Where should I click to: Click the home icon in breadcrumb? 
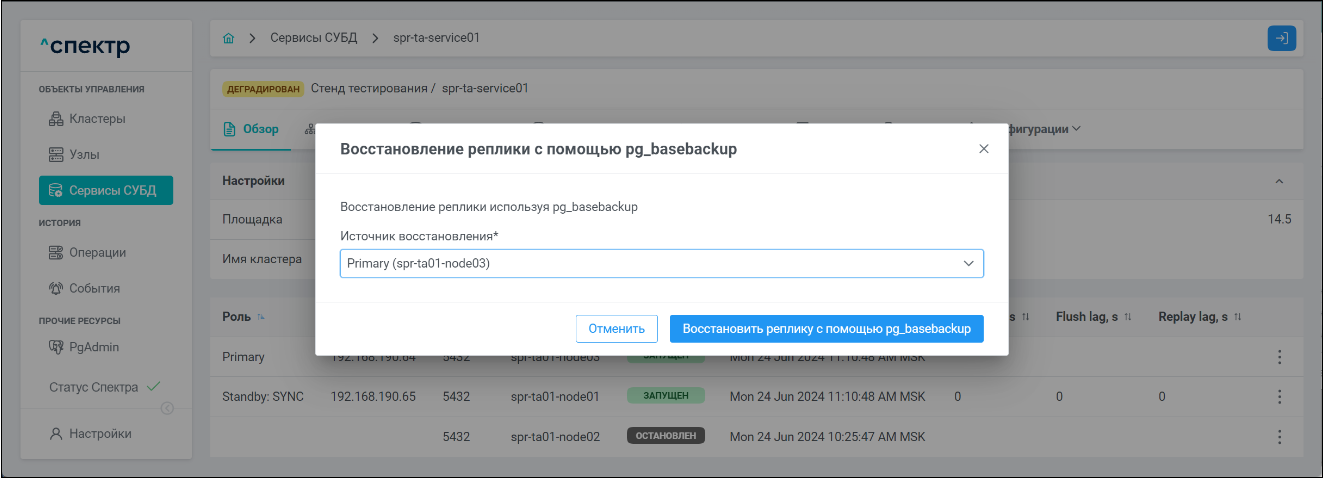[x=228, y=38]
